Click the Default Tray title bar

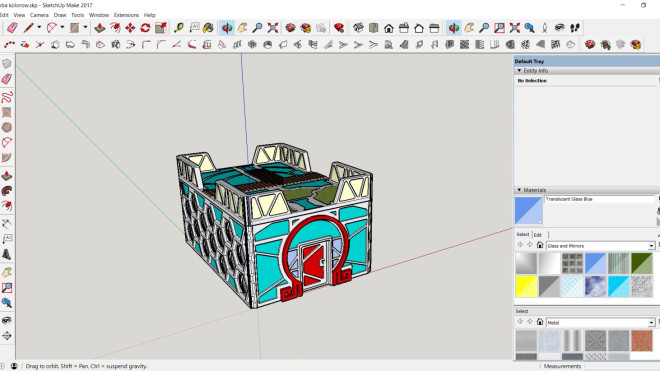click(587, 61)
